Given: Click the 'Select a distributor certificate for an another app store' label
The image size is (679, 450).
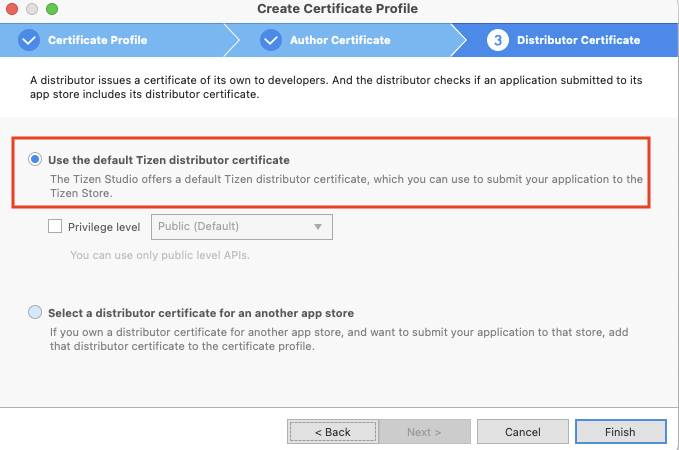Looking at the screenshot, I should click(201, 313).
